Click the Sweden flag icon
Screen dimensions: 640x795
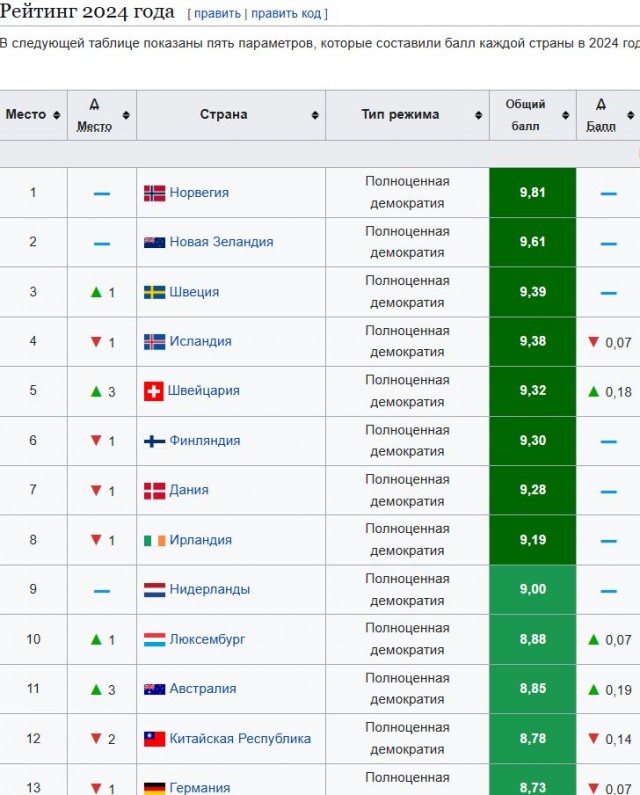[154, 293]
